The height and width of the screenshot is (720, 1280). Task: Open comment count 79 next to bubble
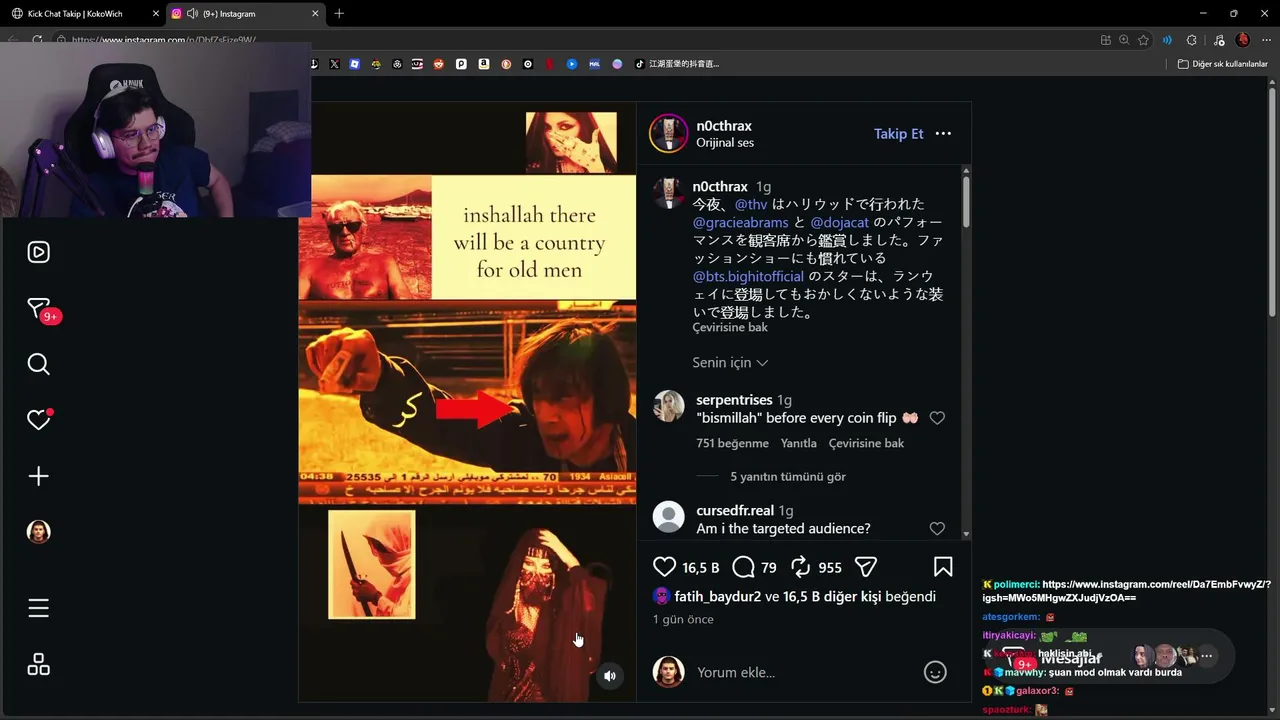(x=768, y=567)
